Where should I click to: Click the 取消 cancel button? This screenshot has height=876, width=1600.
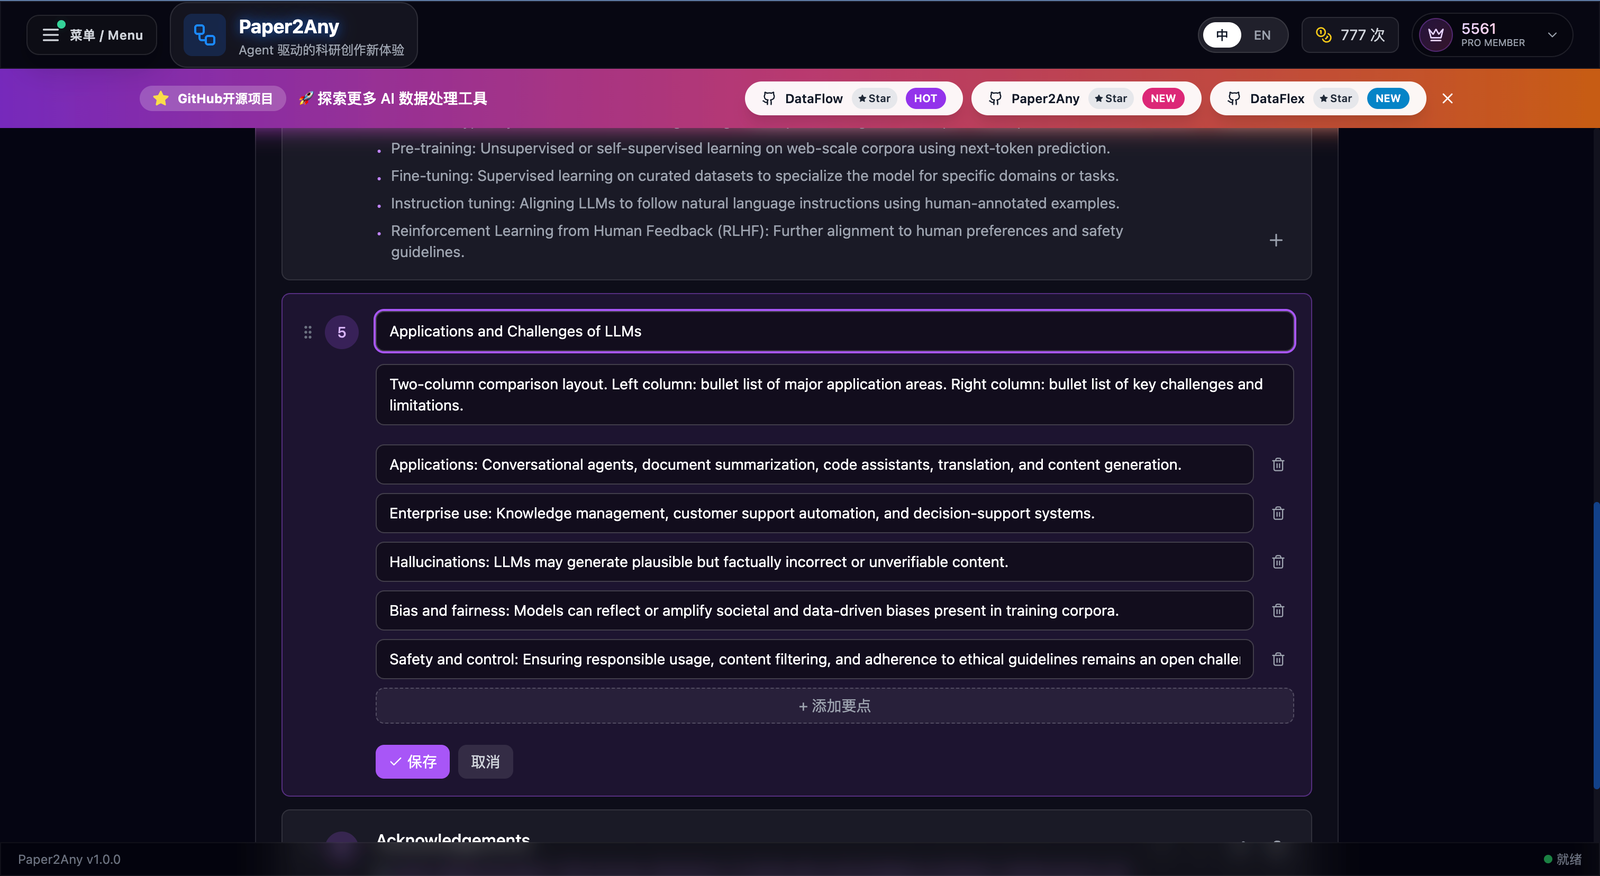[485, 762]
